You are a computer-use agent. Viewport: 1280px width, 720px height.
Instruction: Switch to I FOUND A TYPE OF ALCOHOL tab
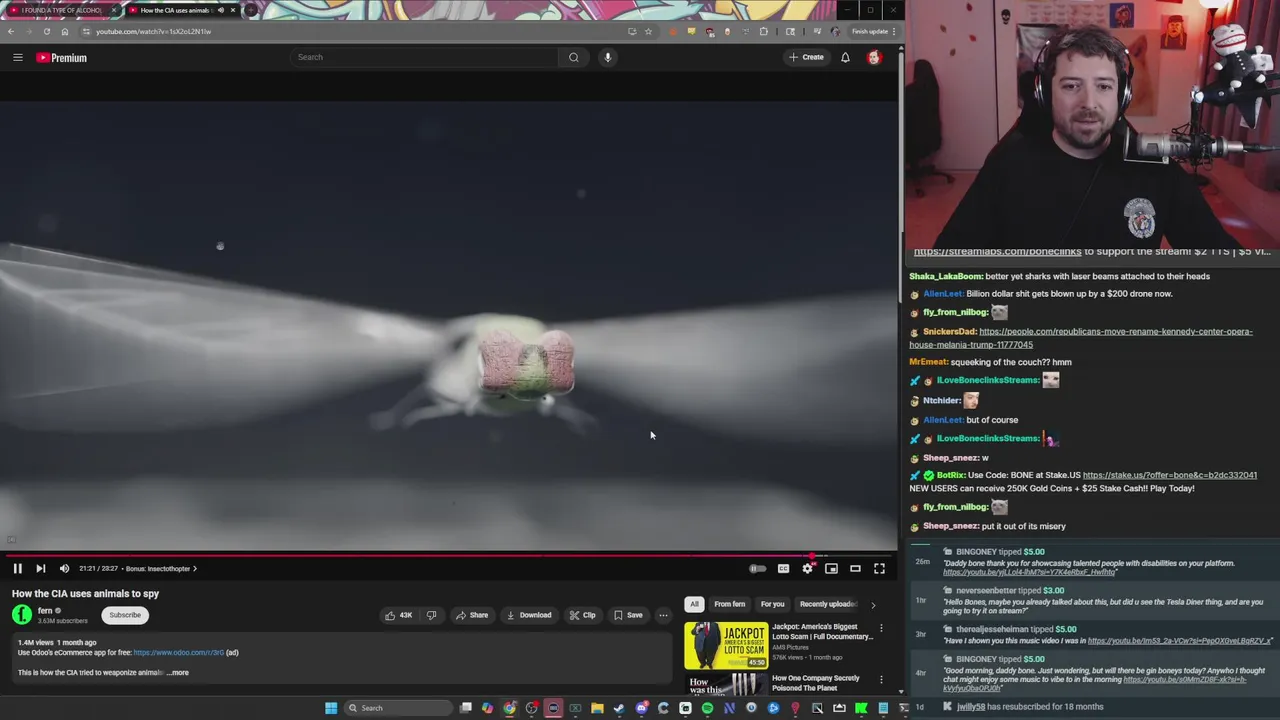coord(60,10)
